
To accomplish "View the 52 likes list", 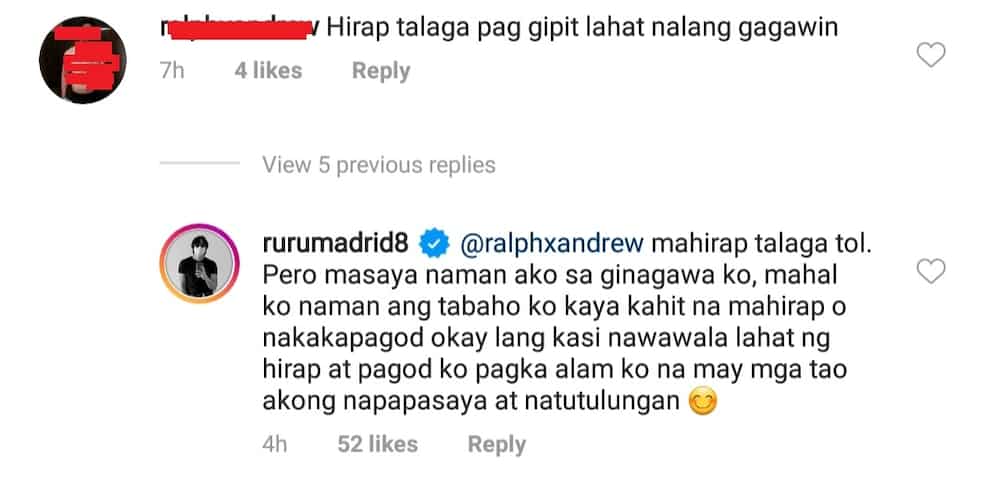I will pos(378,444).
